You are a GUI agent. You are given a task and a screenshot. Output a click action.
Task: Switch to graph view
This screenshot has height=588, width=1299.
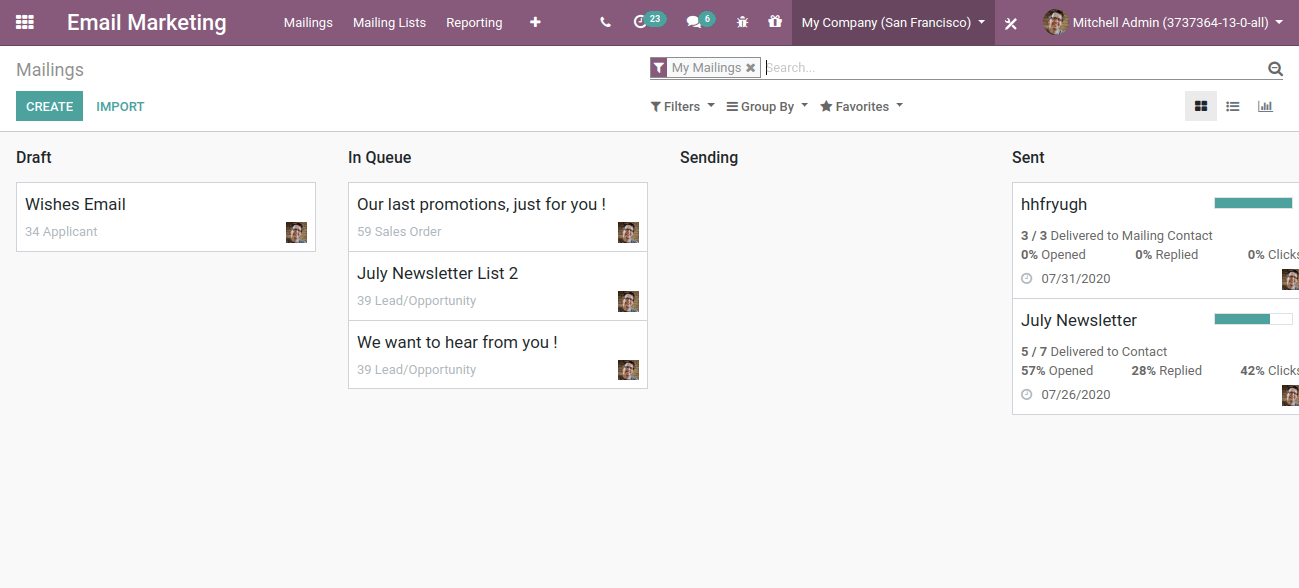(x=1265, y=106)
